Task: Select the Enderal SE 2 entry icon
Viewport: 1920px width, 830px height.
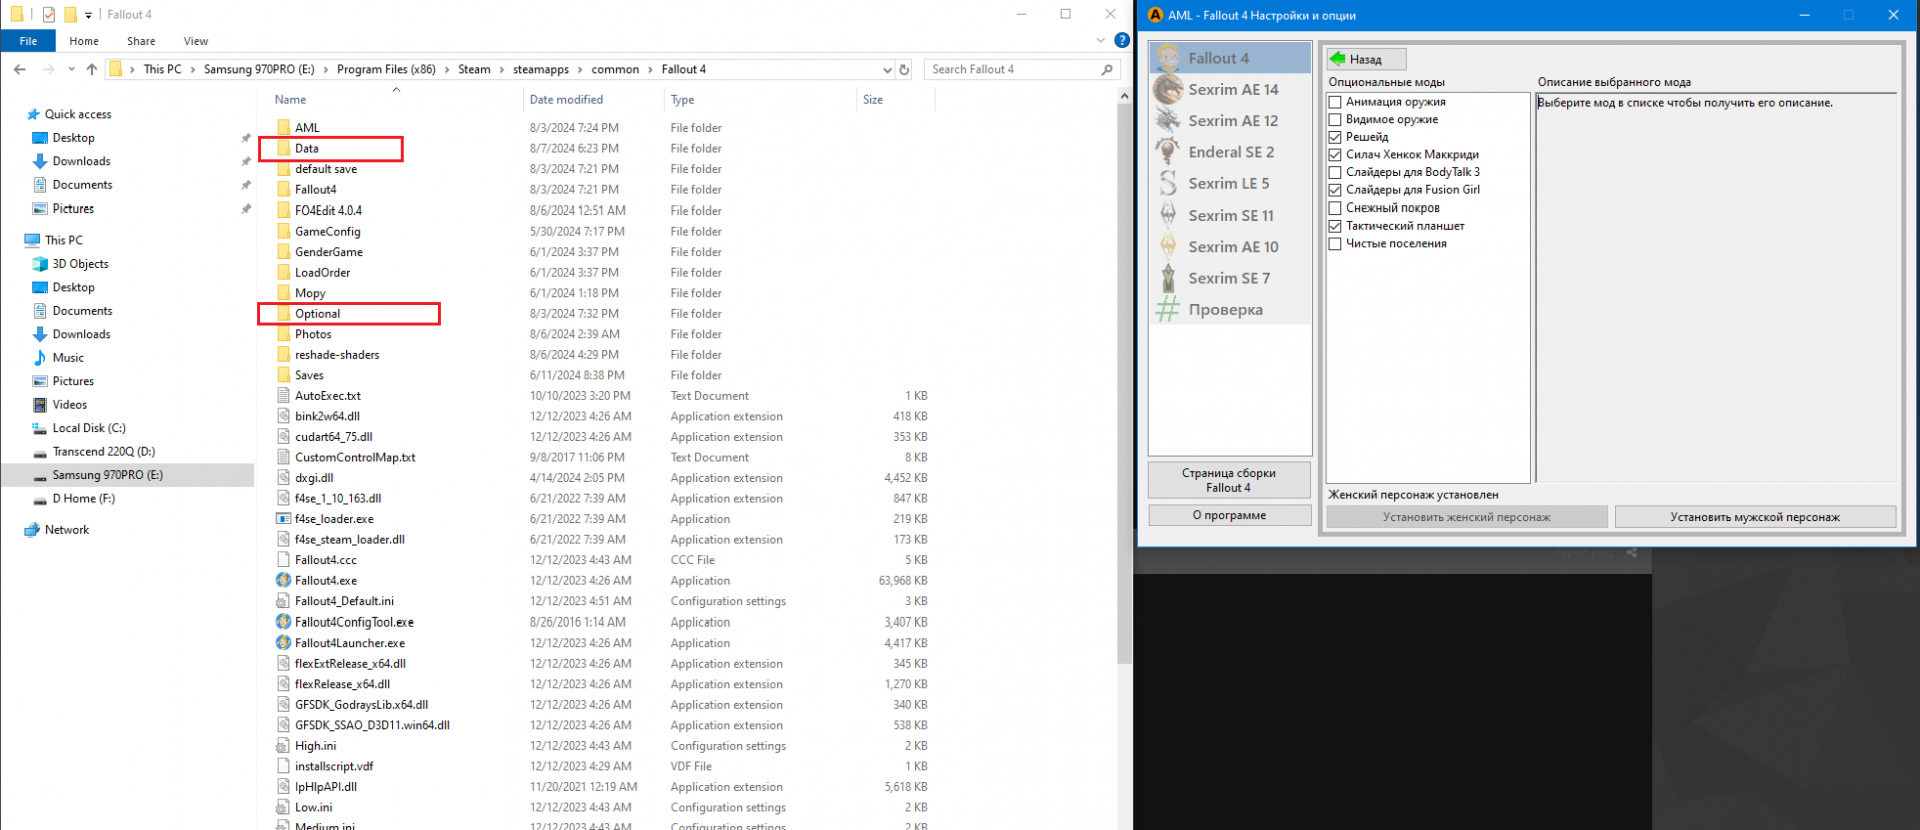Action: click(x=1168, y=152)
